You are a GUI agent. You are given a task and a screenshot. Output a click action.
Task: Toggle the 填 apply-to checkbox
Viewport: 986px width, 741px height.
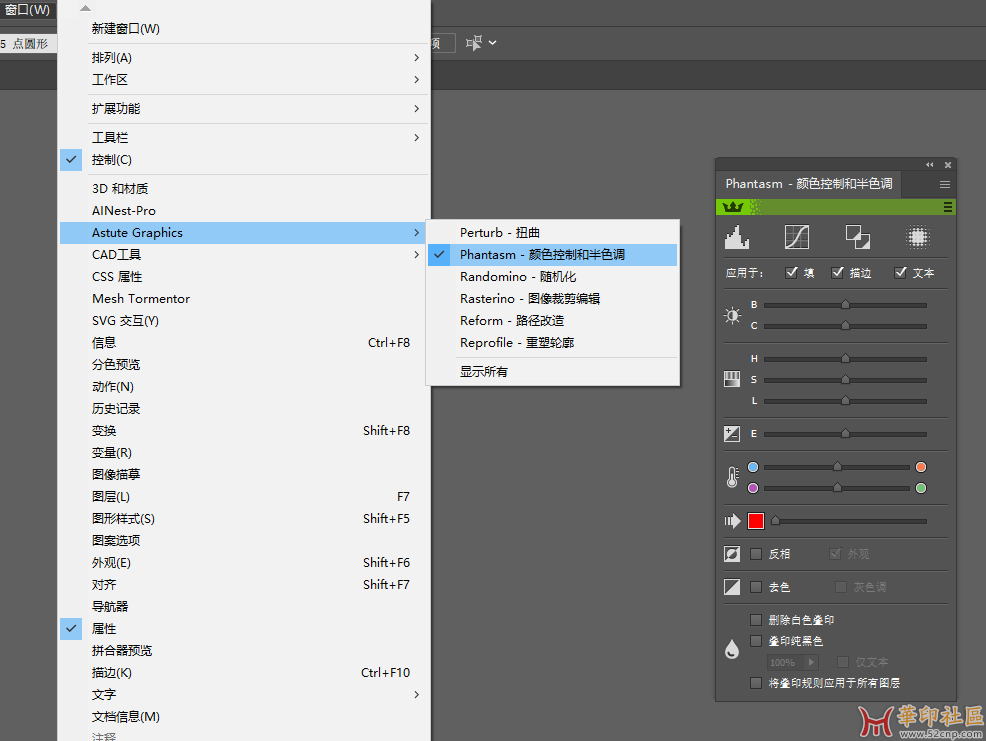click(792, 272)
